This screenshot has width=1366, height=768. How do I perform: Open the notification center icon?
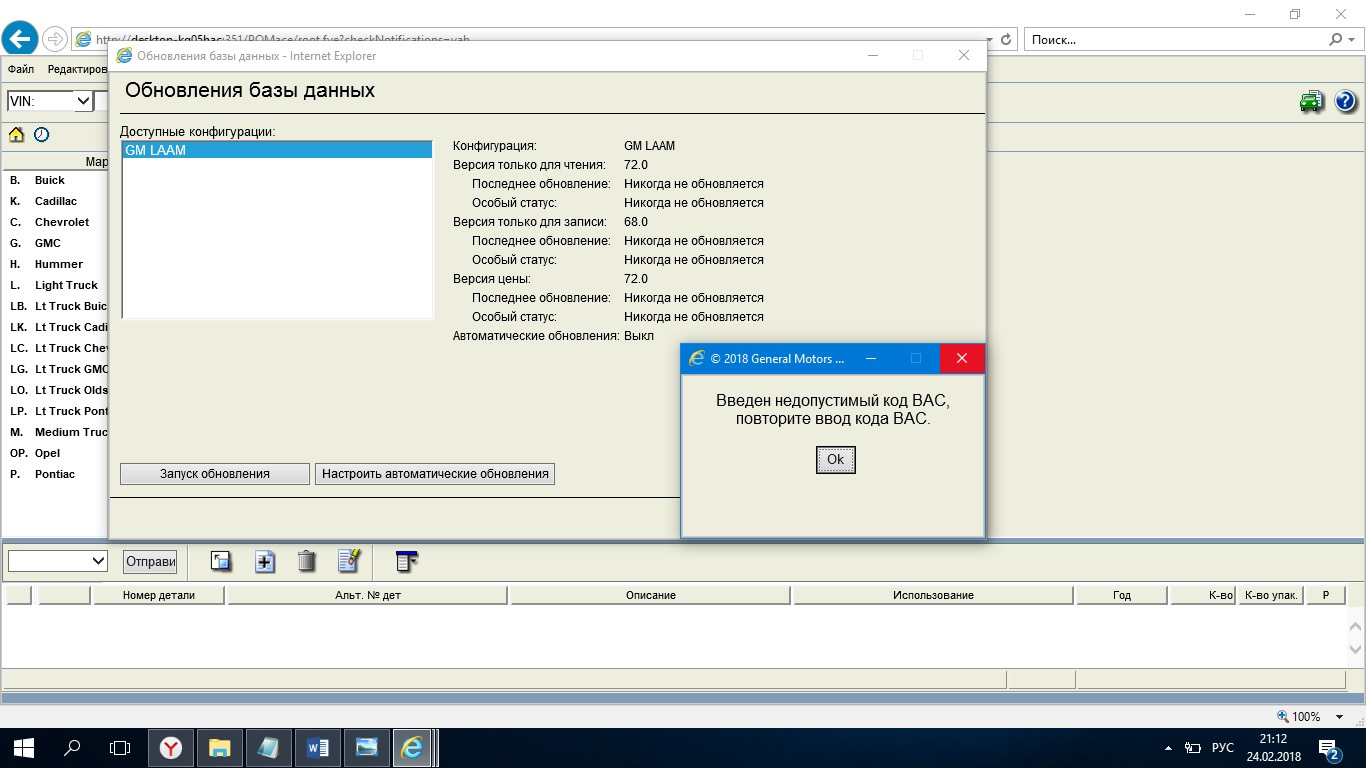(1330, 748)
